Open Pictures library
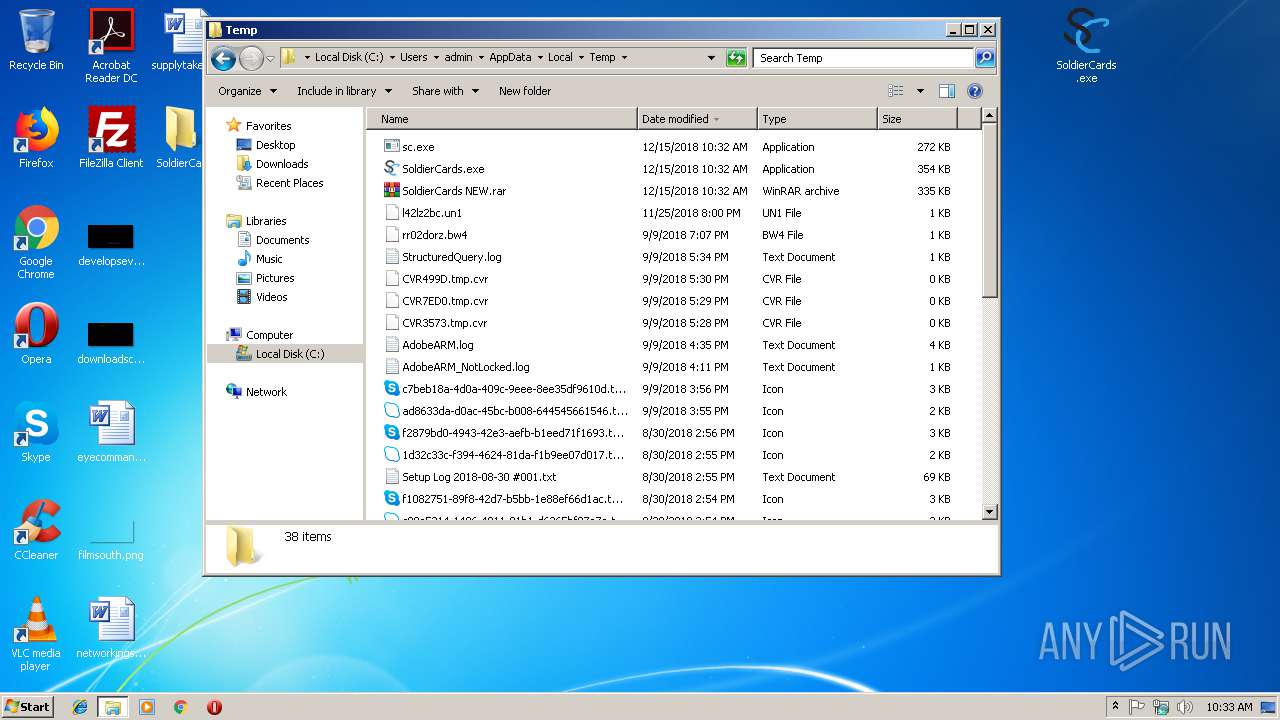 [275, 278]
